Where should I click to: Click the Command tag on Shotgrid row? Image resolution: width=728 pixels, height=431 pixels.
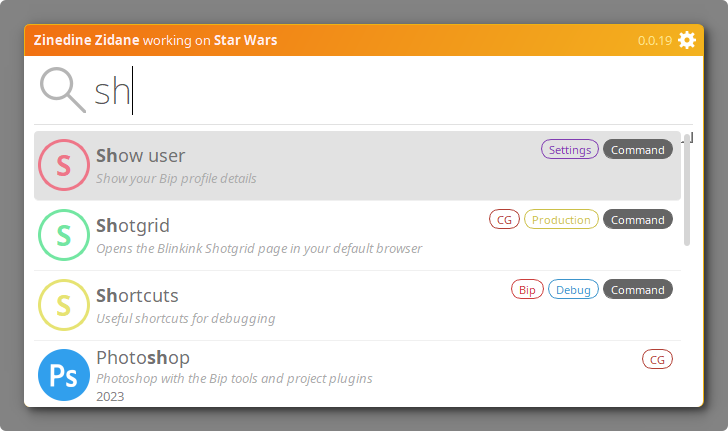637,220
